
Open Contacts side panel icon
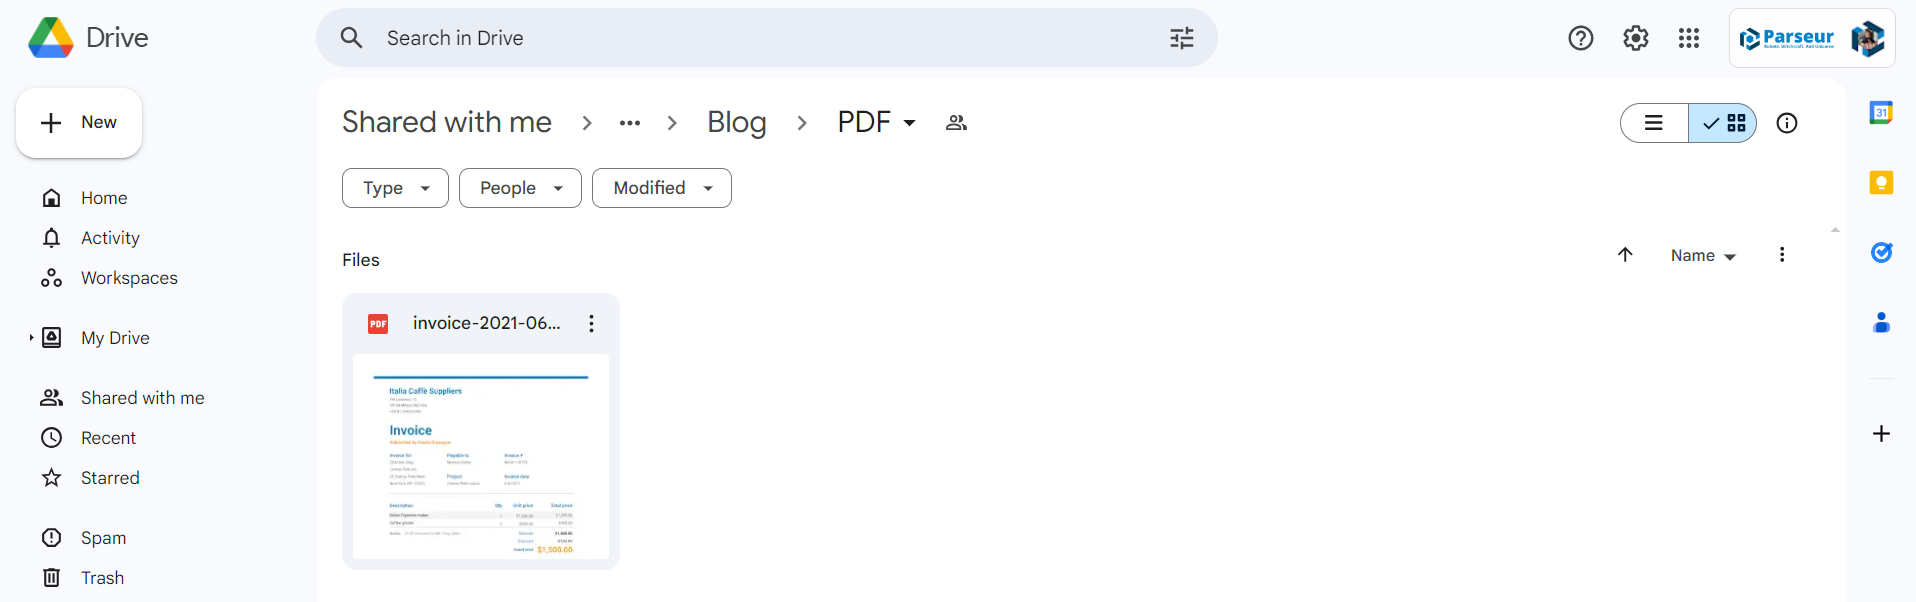point(1881,322)
